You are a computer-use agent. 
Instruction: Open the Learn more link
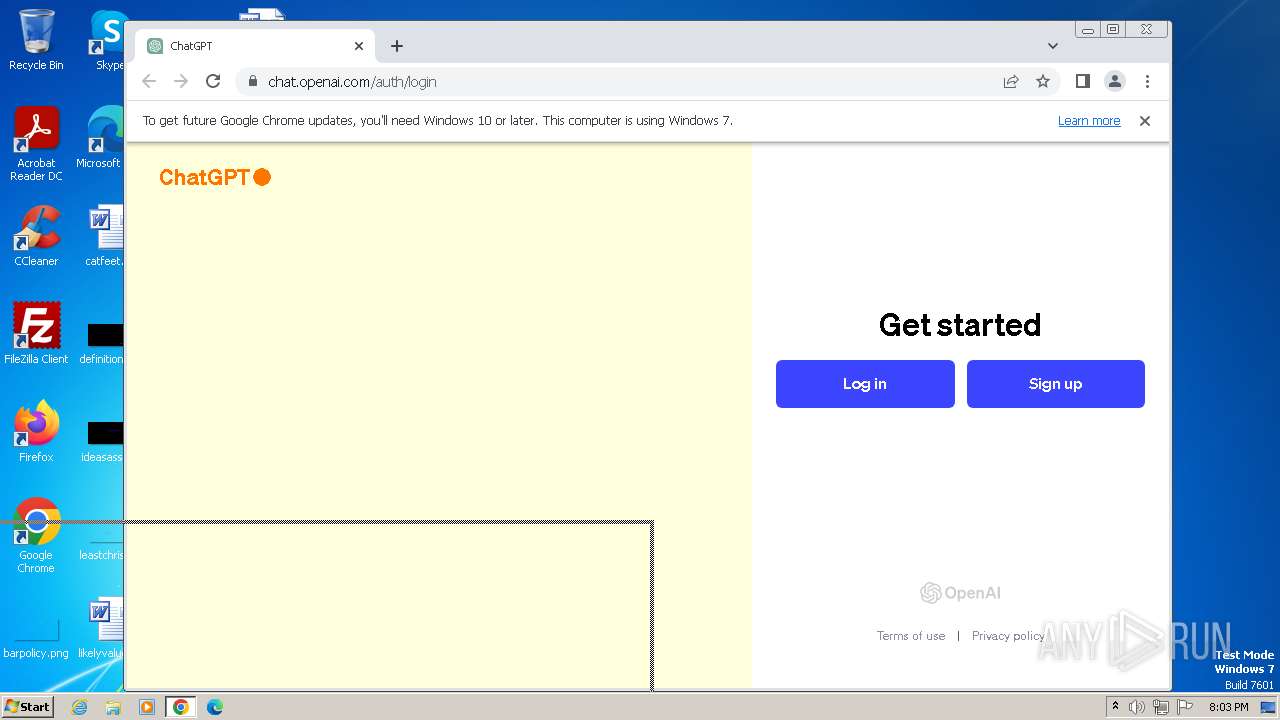1089,121
